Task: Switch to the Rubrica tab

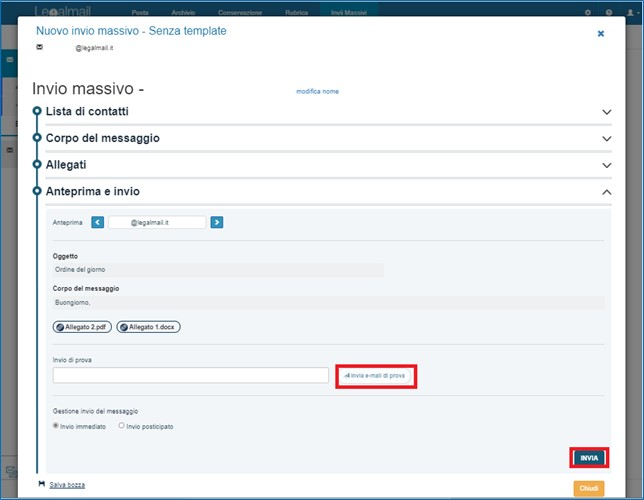Action: pos(297,12)
